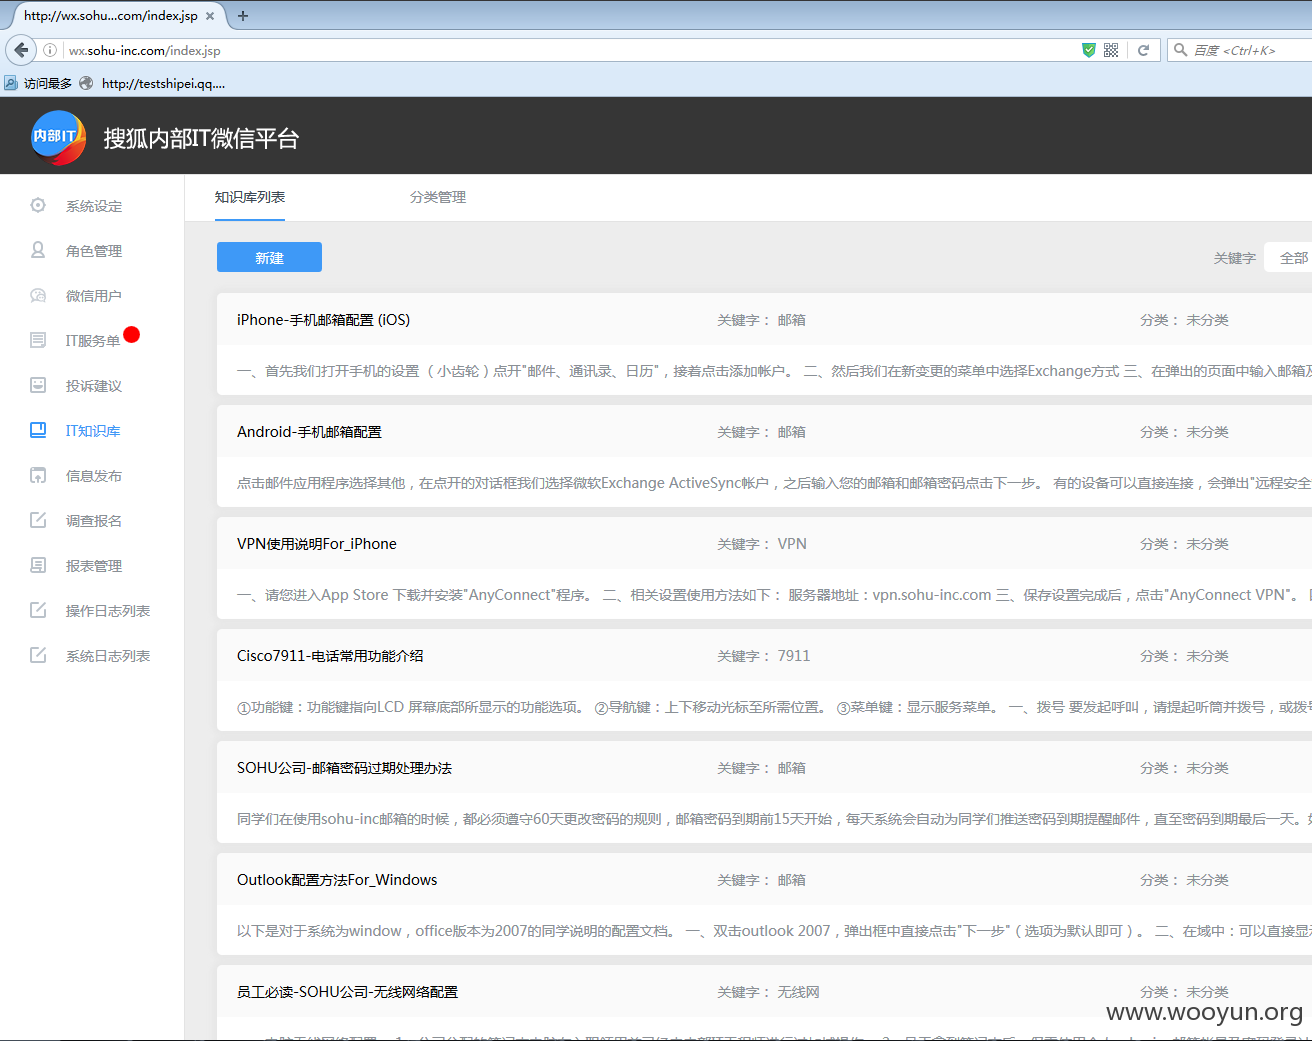This screenshot has width=1312, height=1041.
Task: Open 调查报名 menu item
Action: click(x=94, y=521)
